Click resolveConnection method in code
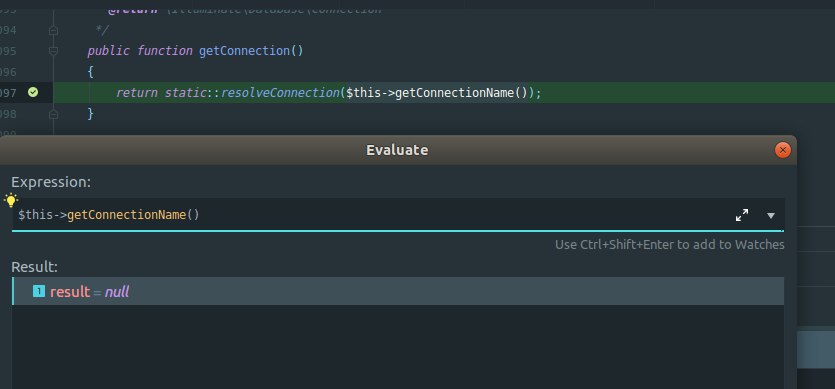The width and height of the screenshot is (835, 389). (x=279, y=93)
